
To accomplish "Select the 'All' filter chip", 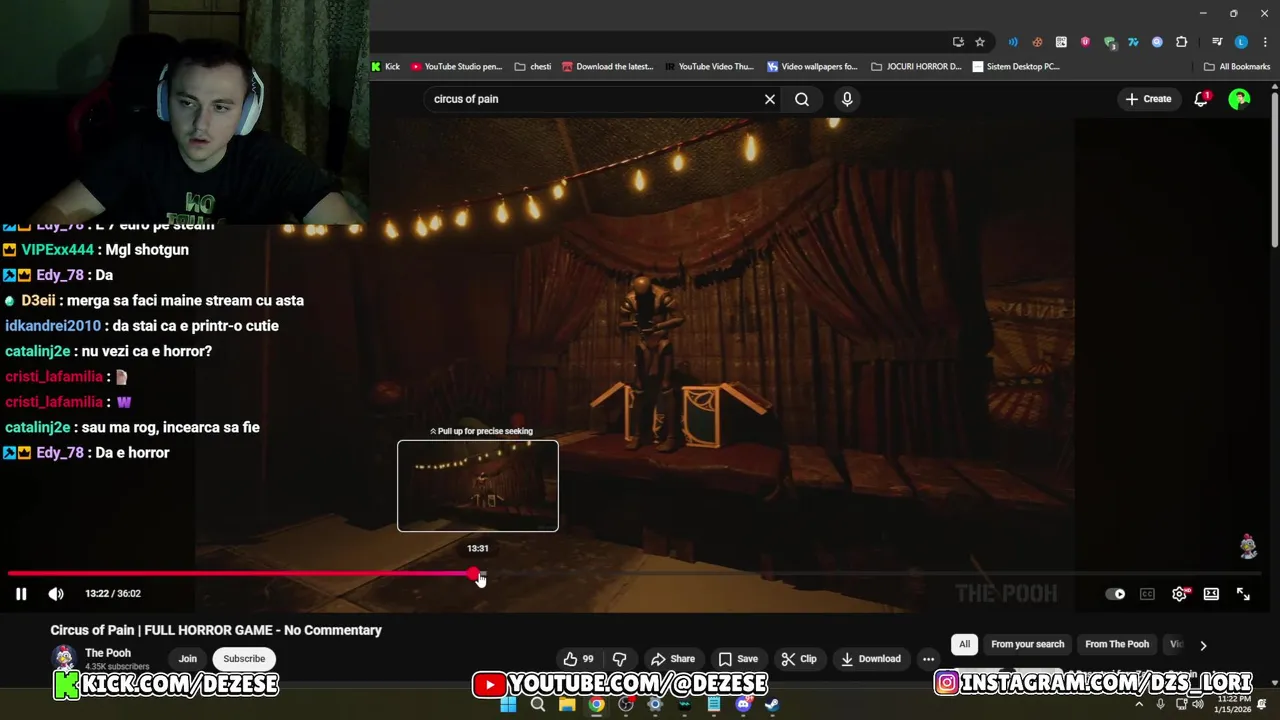I will [965, 644].
